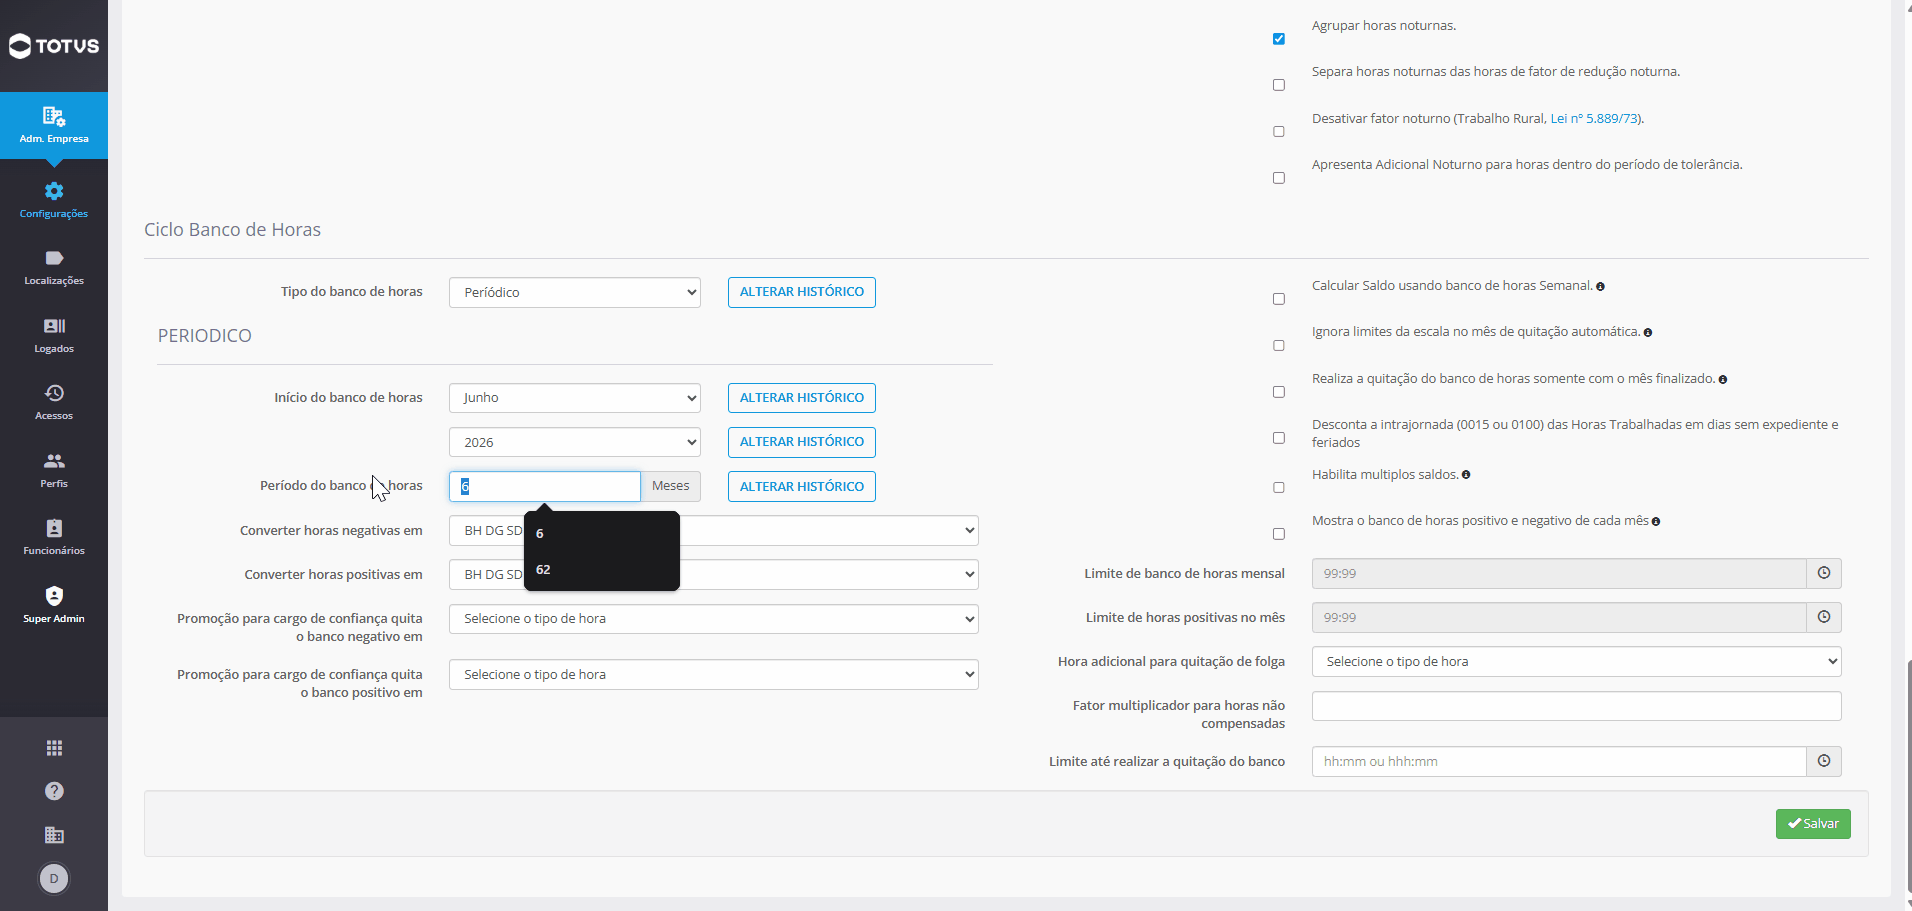The width and height of the screenshot is (1912, 911).
Task: Check Separa horas noturnas das horas de fator
Action: 1279,85
